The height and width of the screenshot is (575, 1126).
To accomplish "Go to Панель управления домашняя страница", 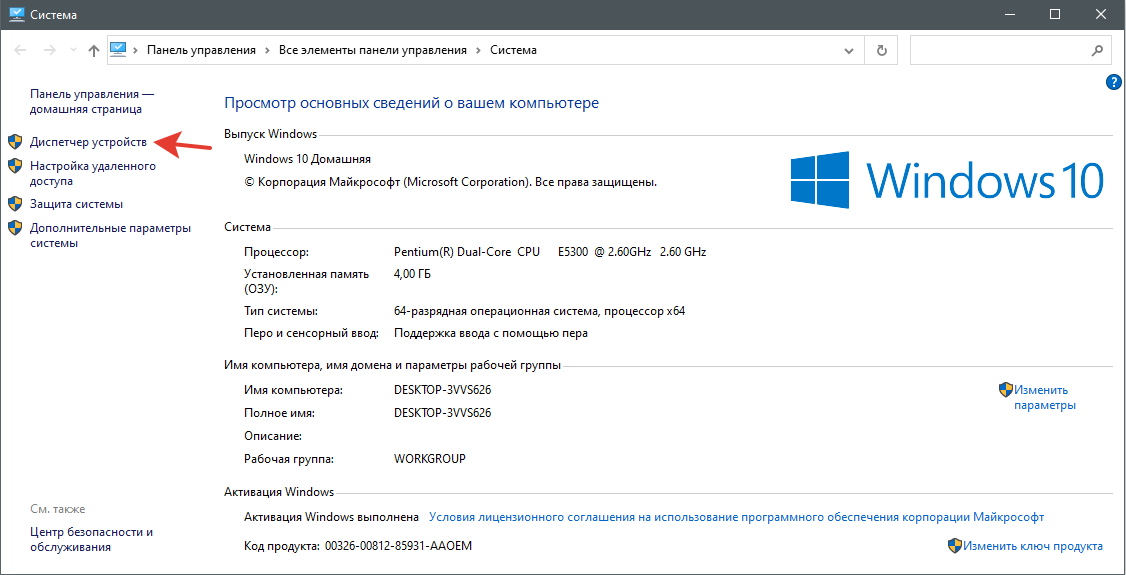I will click(x=92, y=101).
